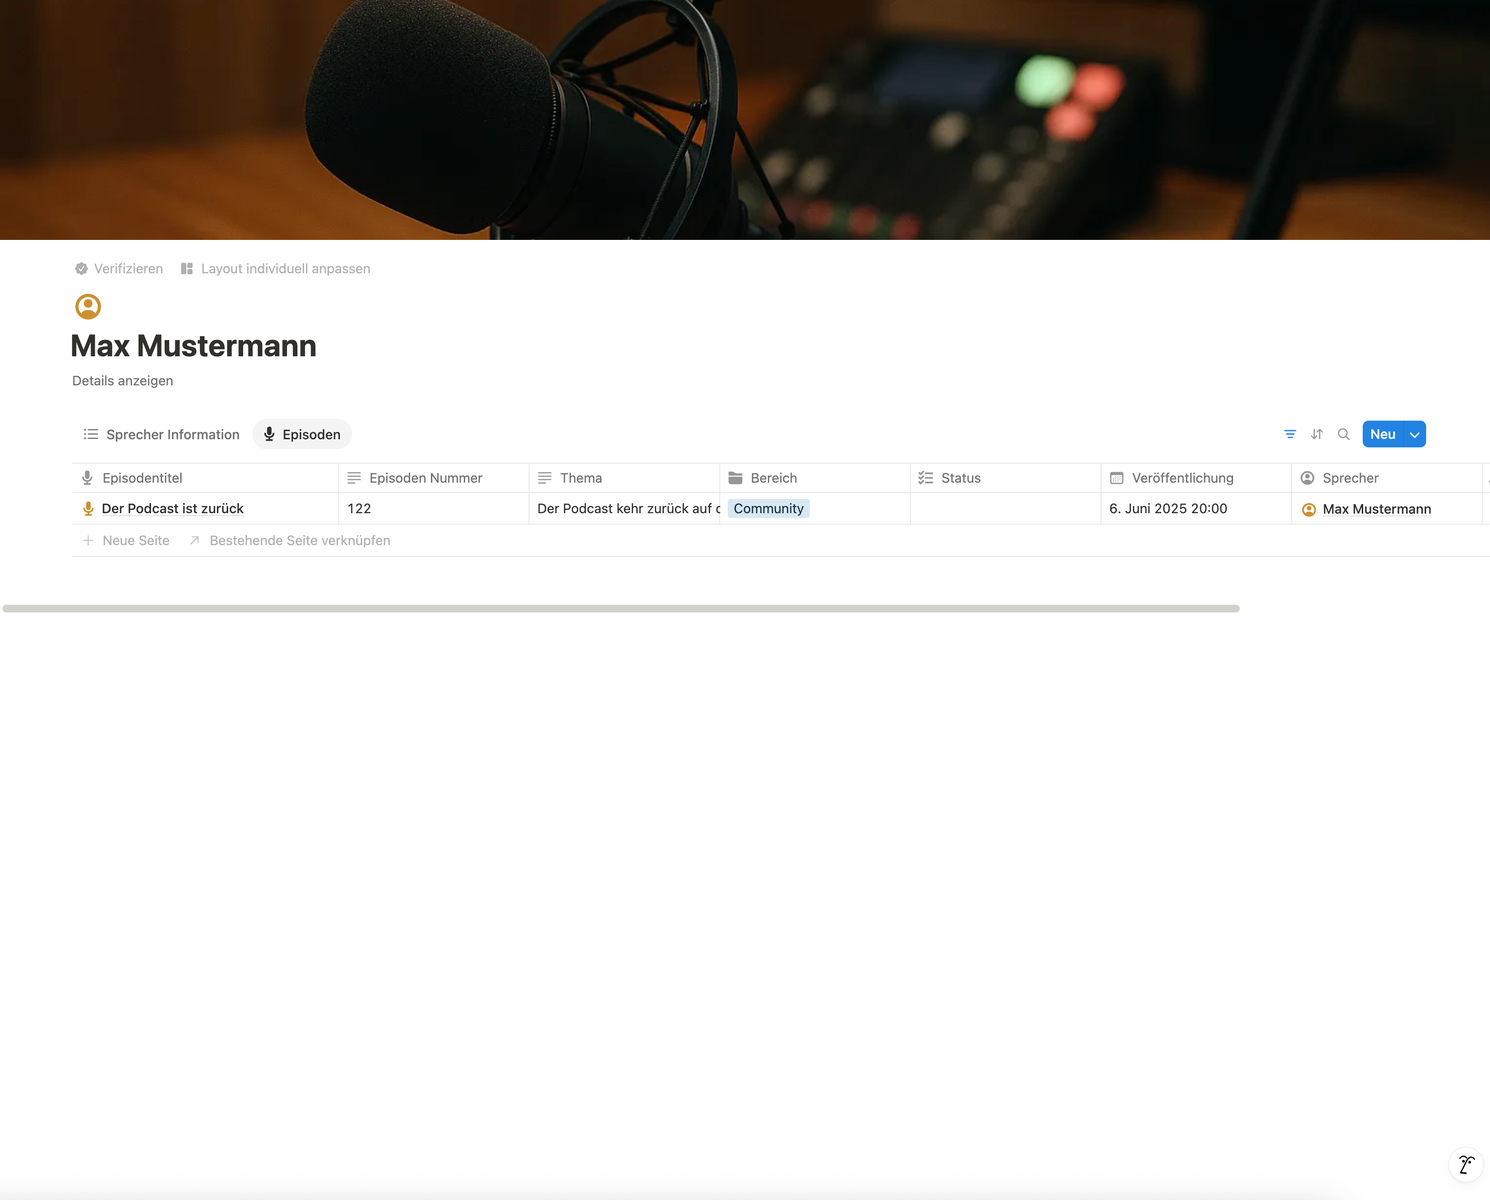Switch to Sprecher Information tab
1490x1200 pixels.
point(161,435)
